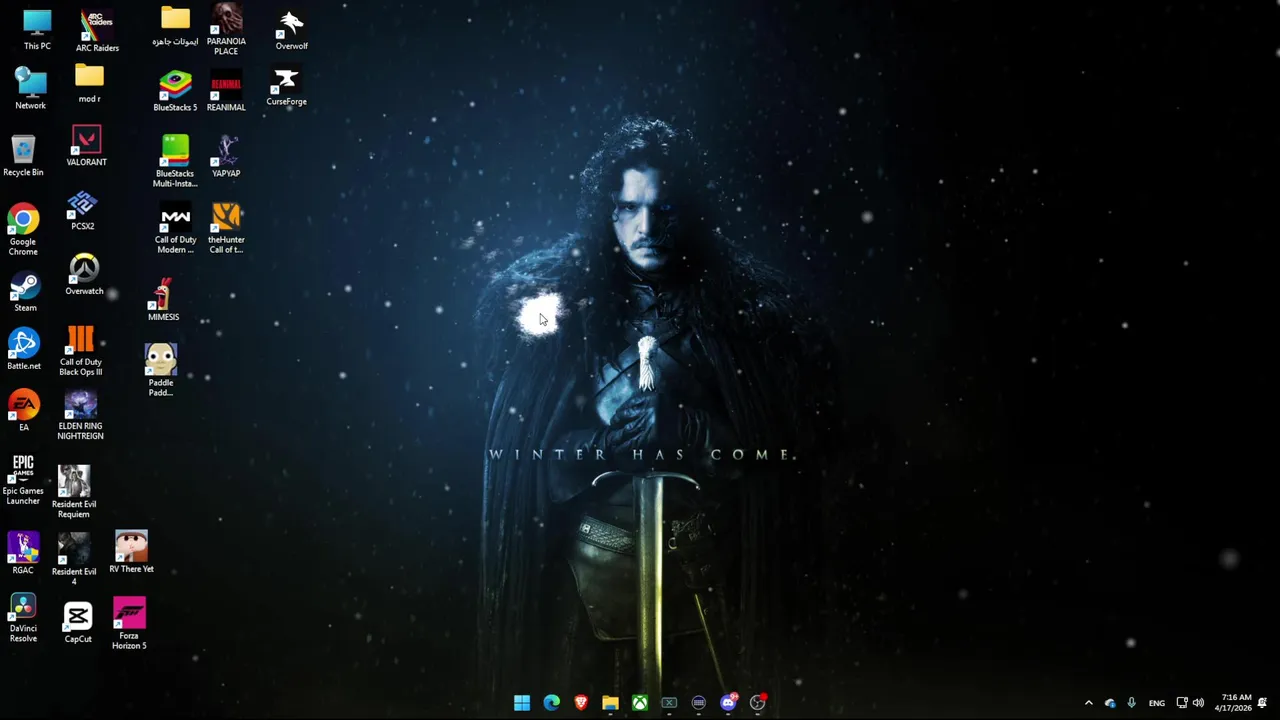This screenshot has height=720, width=1280.
Task: Click the Google Chrome desktop icon
Action: tap(23, 231)
